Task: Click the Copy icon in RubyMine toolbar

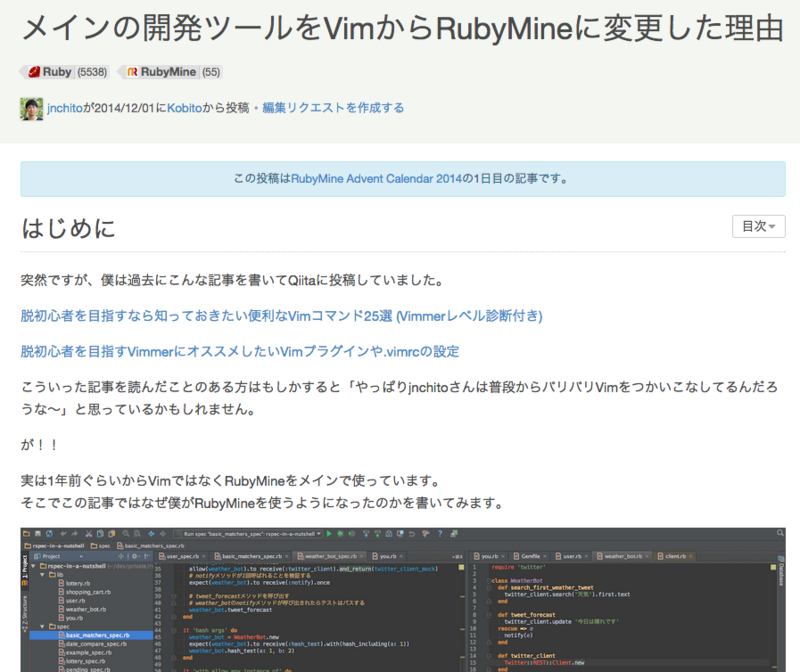Action: coord(100,534)
